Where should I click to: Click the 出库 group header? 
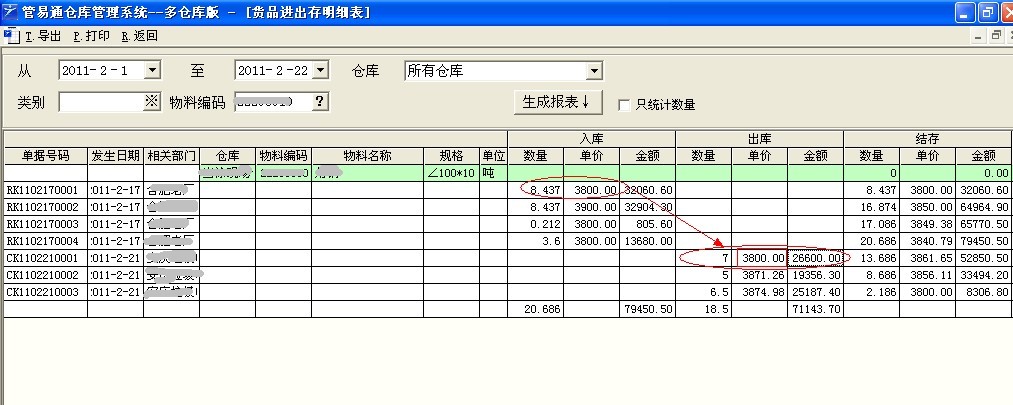[759, 139]
